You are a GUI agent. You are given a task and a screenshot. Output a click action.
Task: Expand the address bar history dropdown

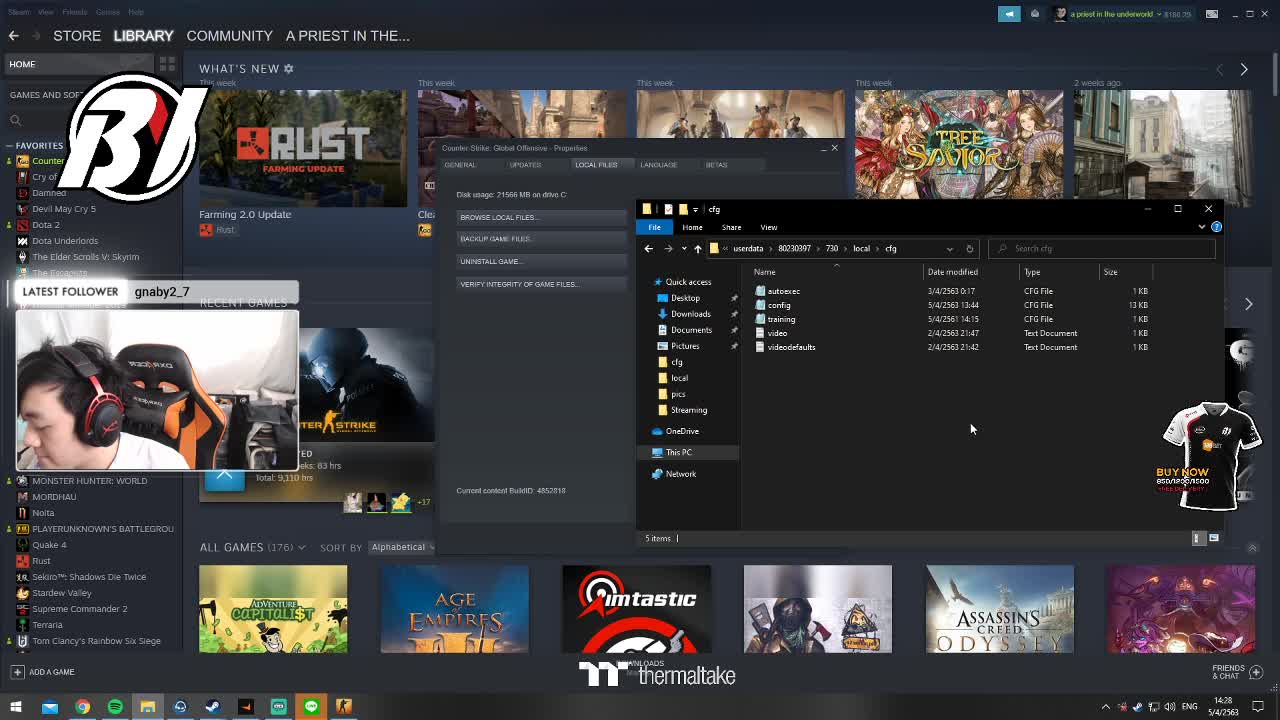tap(950, 249)
